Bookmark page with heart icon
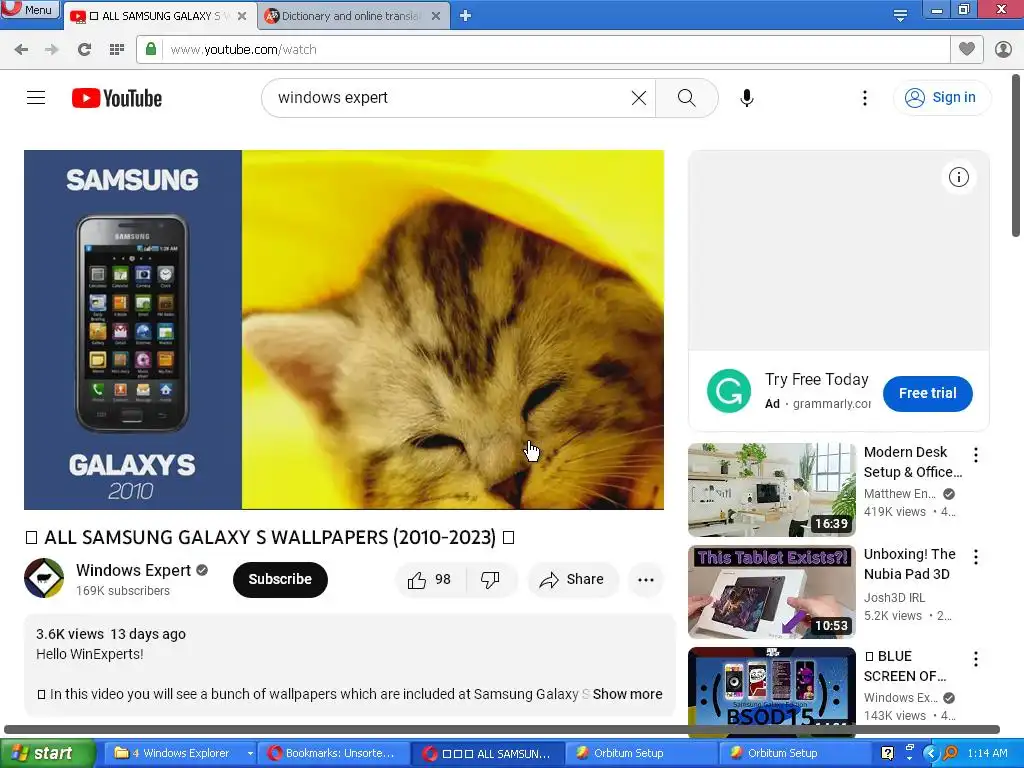1024x768 pixels. point(967,49)
